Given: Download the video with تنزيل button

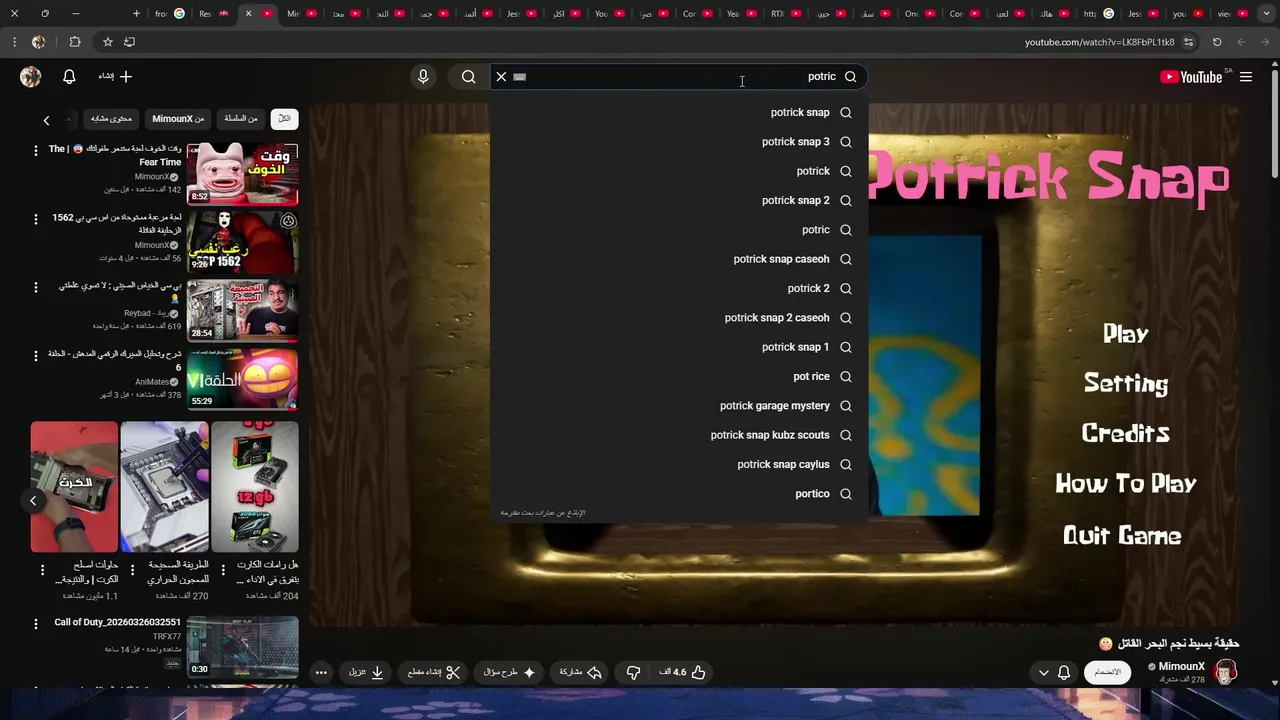Looking at the screenshot, I should pyautogui.click(x=366, y=672).
